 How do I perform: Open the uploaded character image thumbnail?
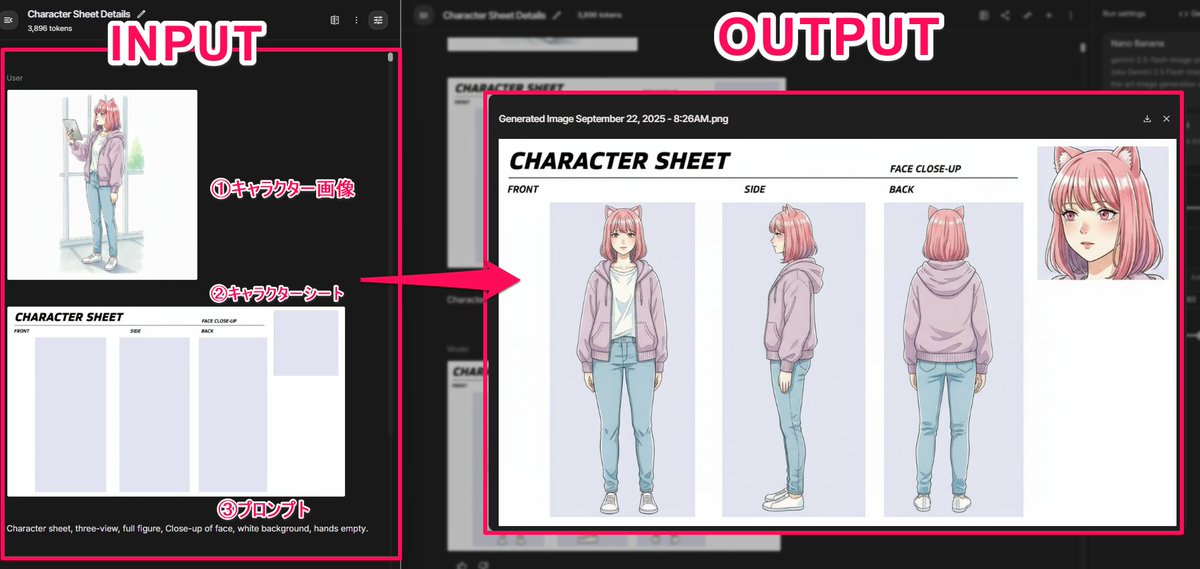click(102, 185)
